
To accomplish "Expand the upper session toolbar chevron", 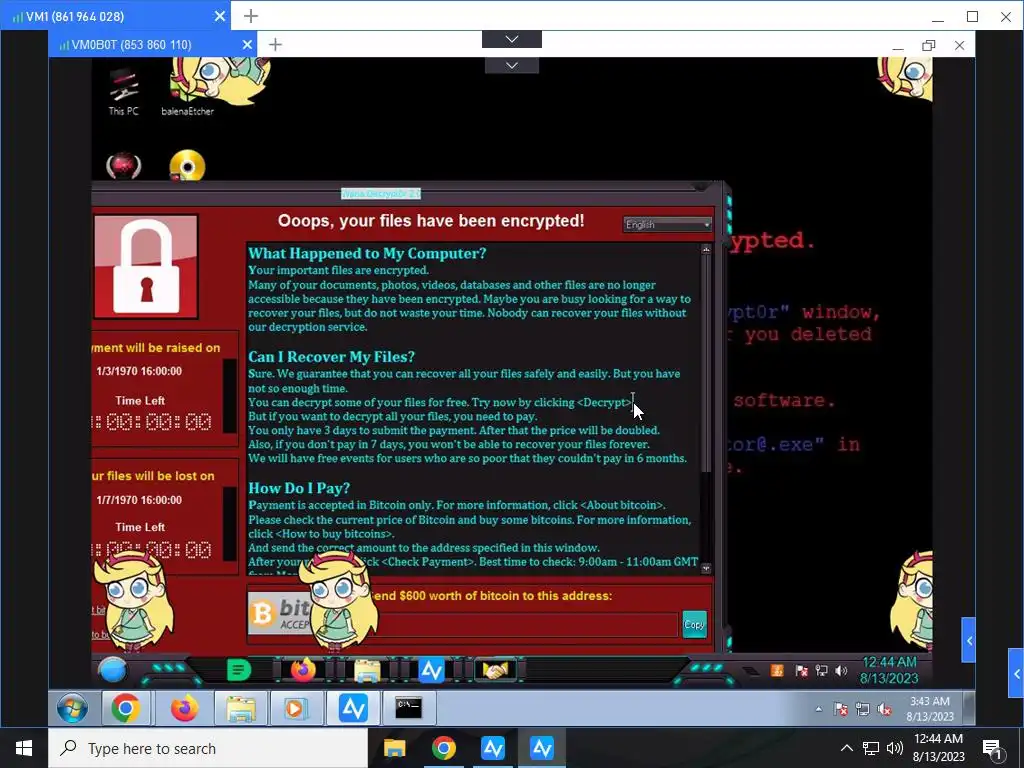I will 512,39.
